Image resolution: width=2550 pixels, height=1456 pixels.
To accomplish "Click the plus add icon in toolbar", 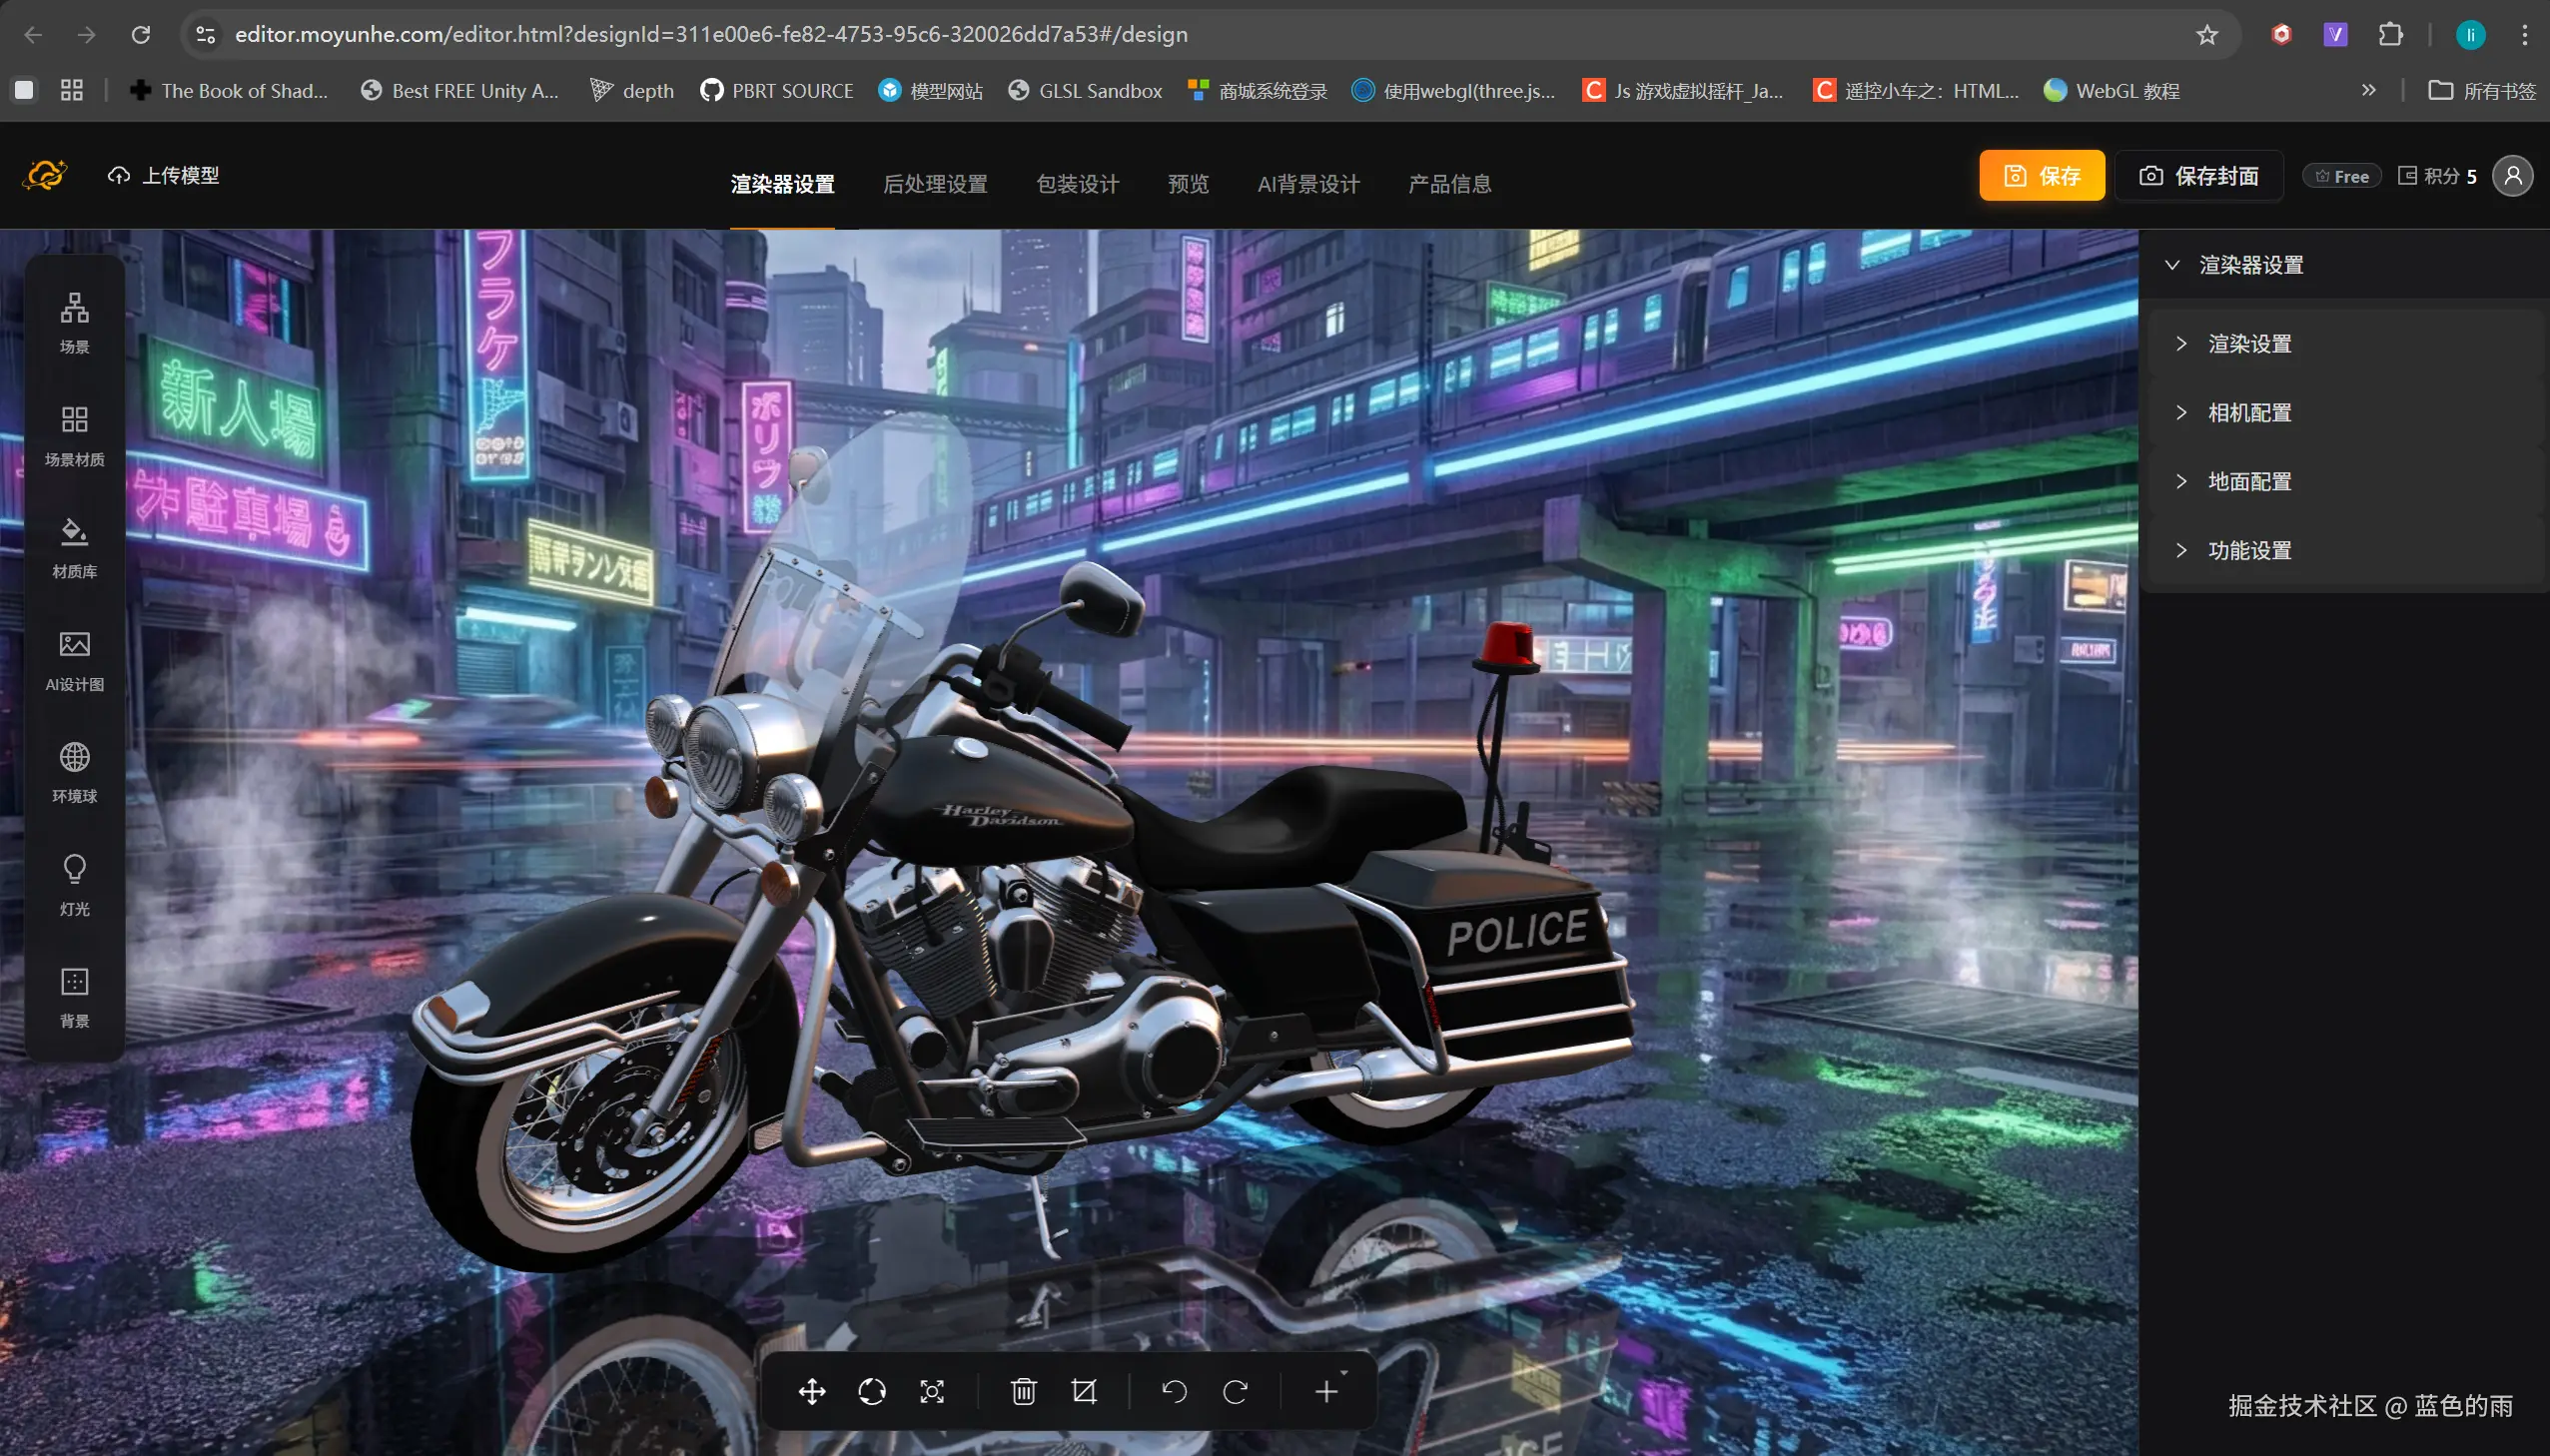I will tap(1326, 1391).
